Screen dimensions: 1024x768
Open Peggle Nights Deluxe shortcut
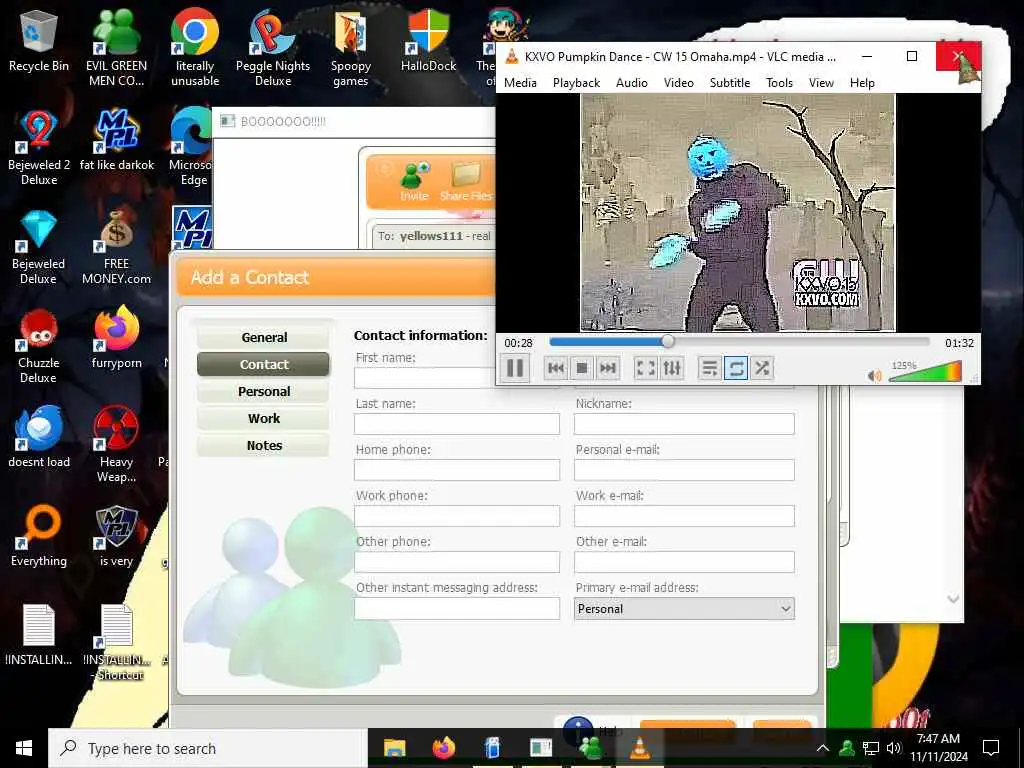273,47
